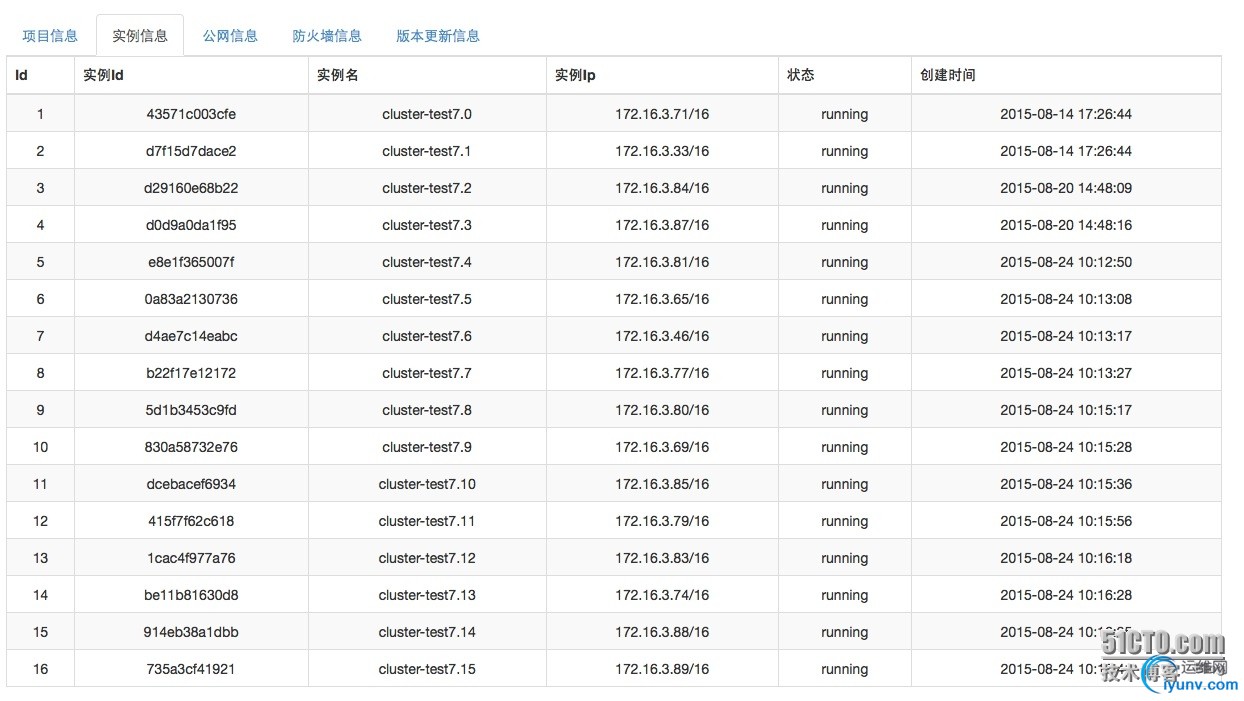This screenshot has height=701, width=1244.
Task: Select instance id dcebacef6934
Action: [x=191, y=484]
